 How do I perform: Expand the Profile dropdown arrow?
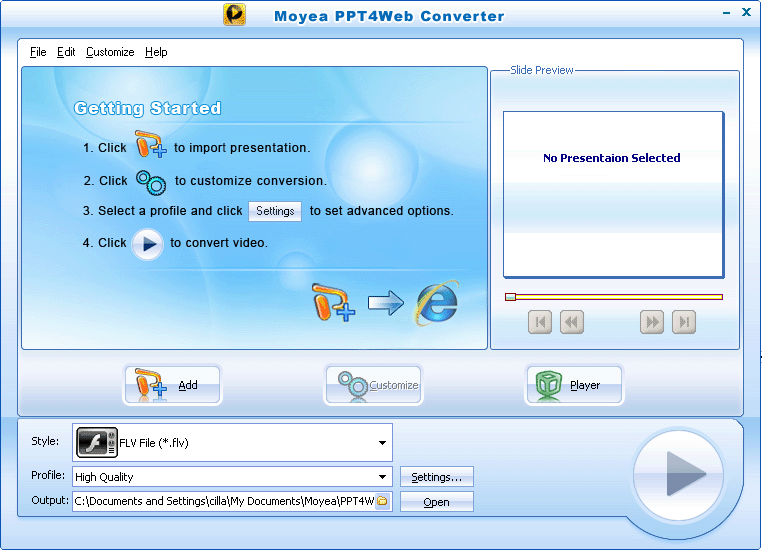[x=382, y=477]
